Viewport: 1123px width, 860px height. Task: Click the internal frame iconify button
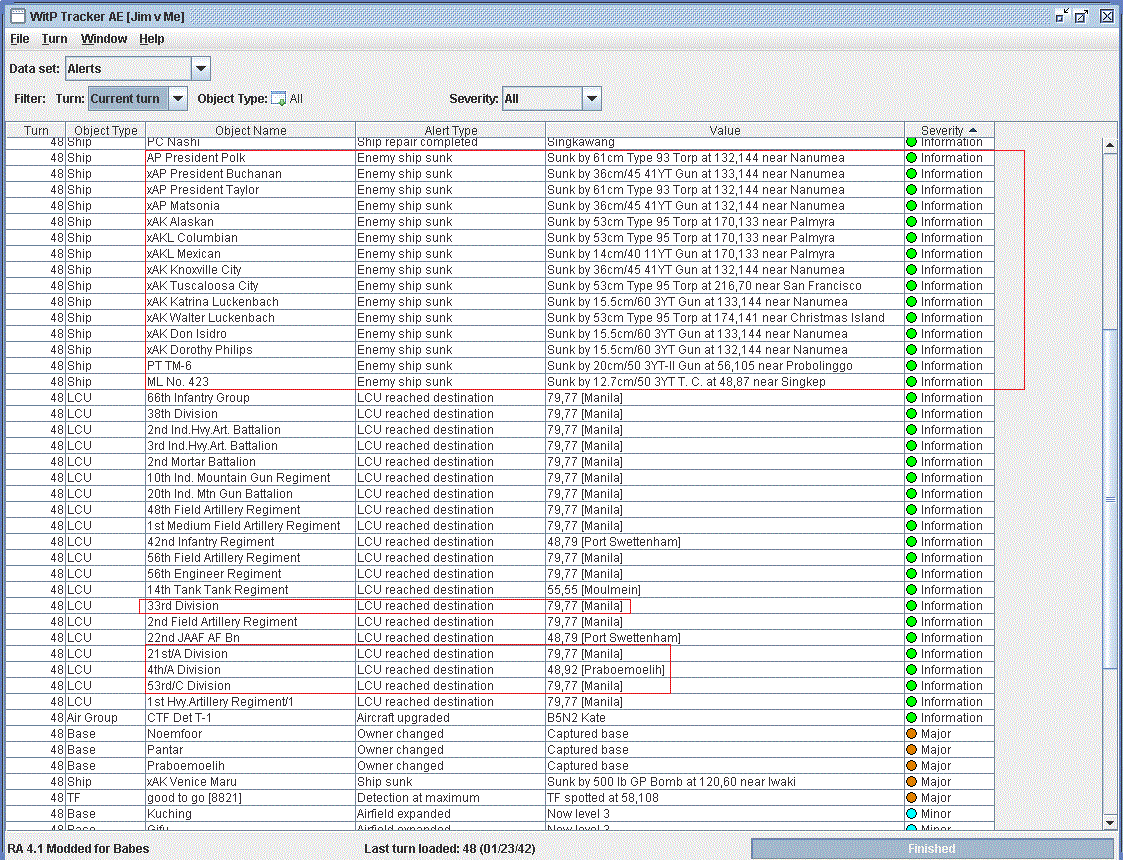coord(1062,16)
